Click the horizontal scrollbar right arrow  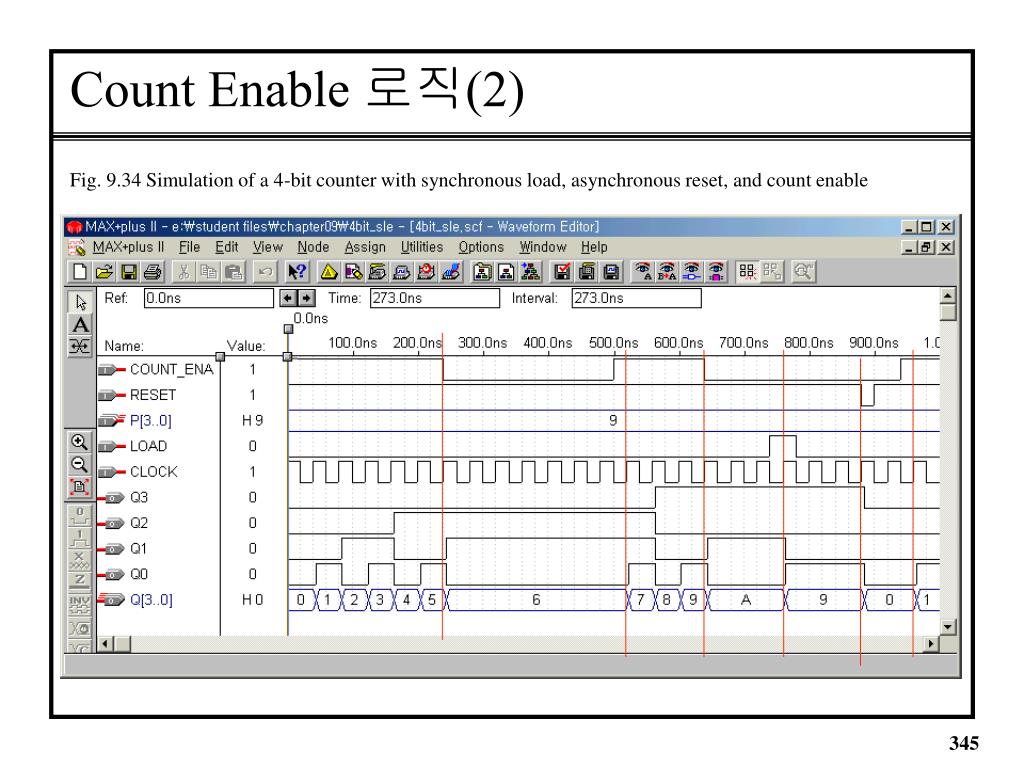tap(931, 645)
